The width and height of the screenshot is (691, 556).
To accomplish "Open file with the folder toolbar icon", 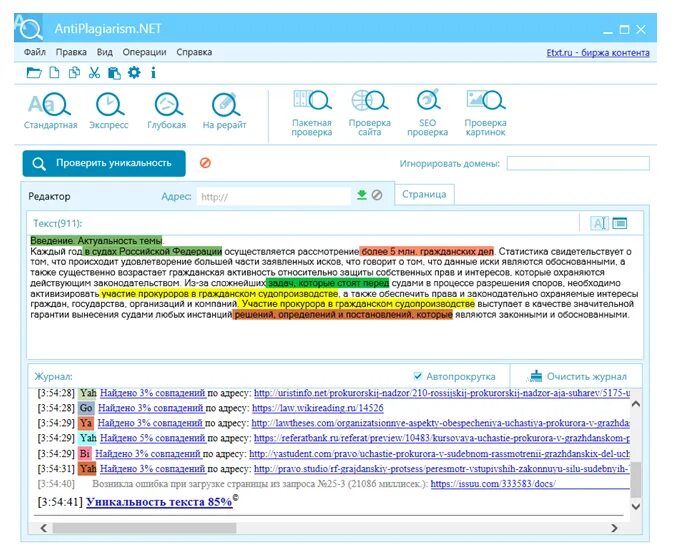I will [x=33, y=73].
